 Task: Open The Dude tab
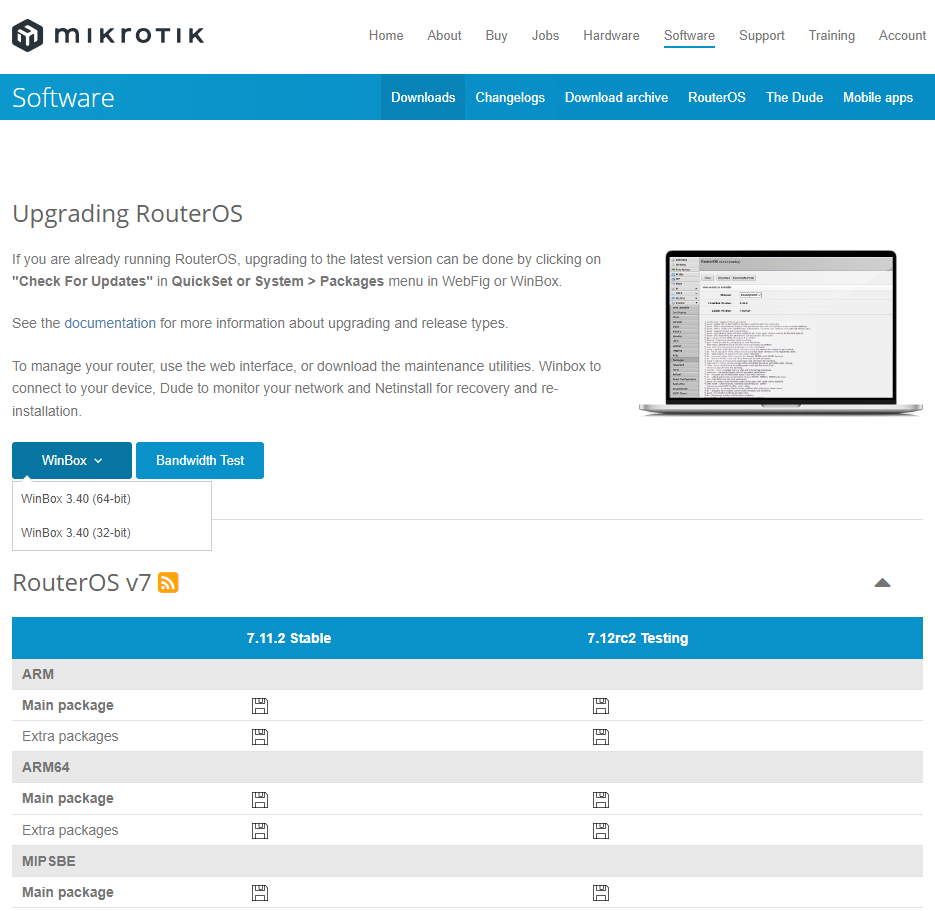[x=794, y=97]
